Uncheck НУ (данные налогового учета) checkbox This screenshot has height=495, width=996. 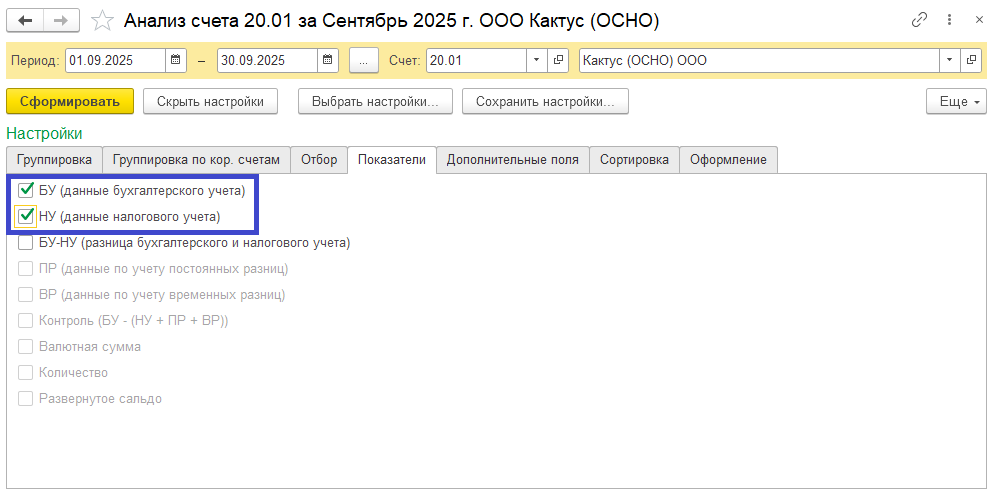click(26, 216)
